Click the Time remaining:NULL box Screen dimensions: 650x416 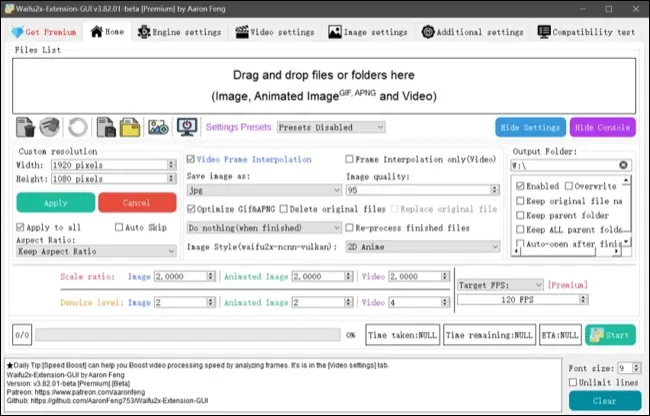489,335
